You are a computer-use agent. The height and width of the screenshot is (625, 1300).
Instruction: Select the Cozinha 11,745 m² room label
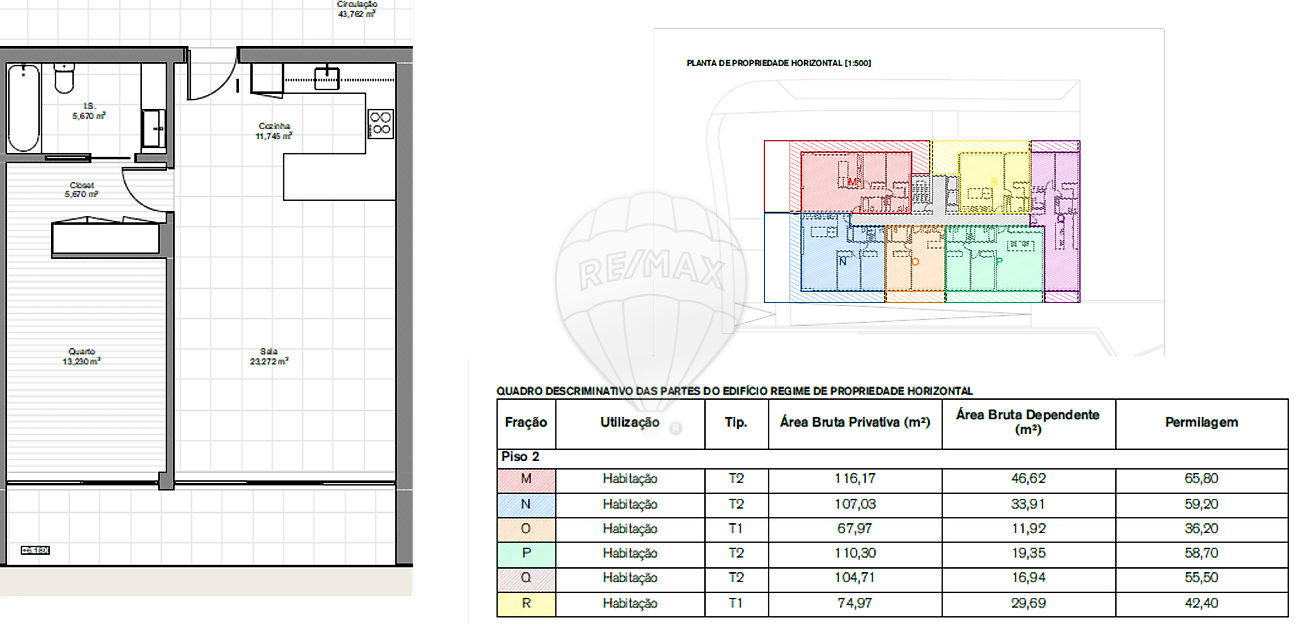[x=274, y=130]
